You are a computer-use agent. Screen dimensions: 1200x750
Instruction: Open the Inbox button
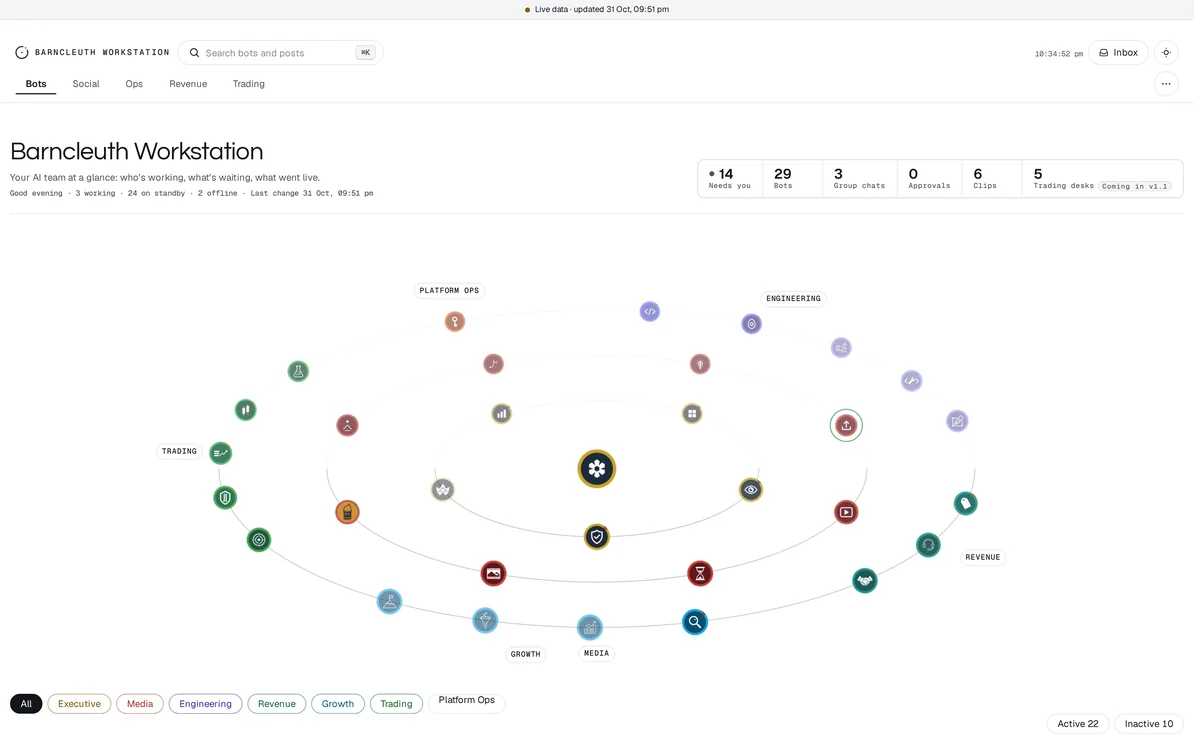[1118, 53]
